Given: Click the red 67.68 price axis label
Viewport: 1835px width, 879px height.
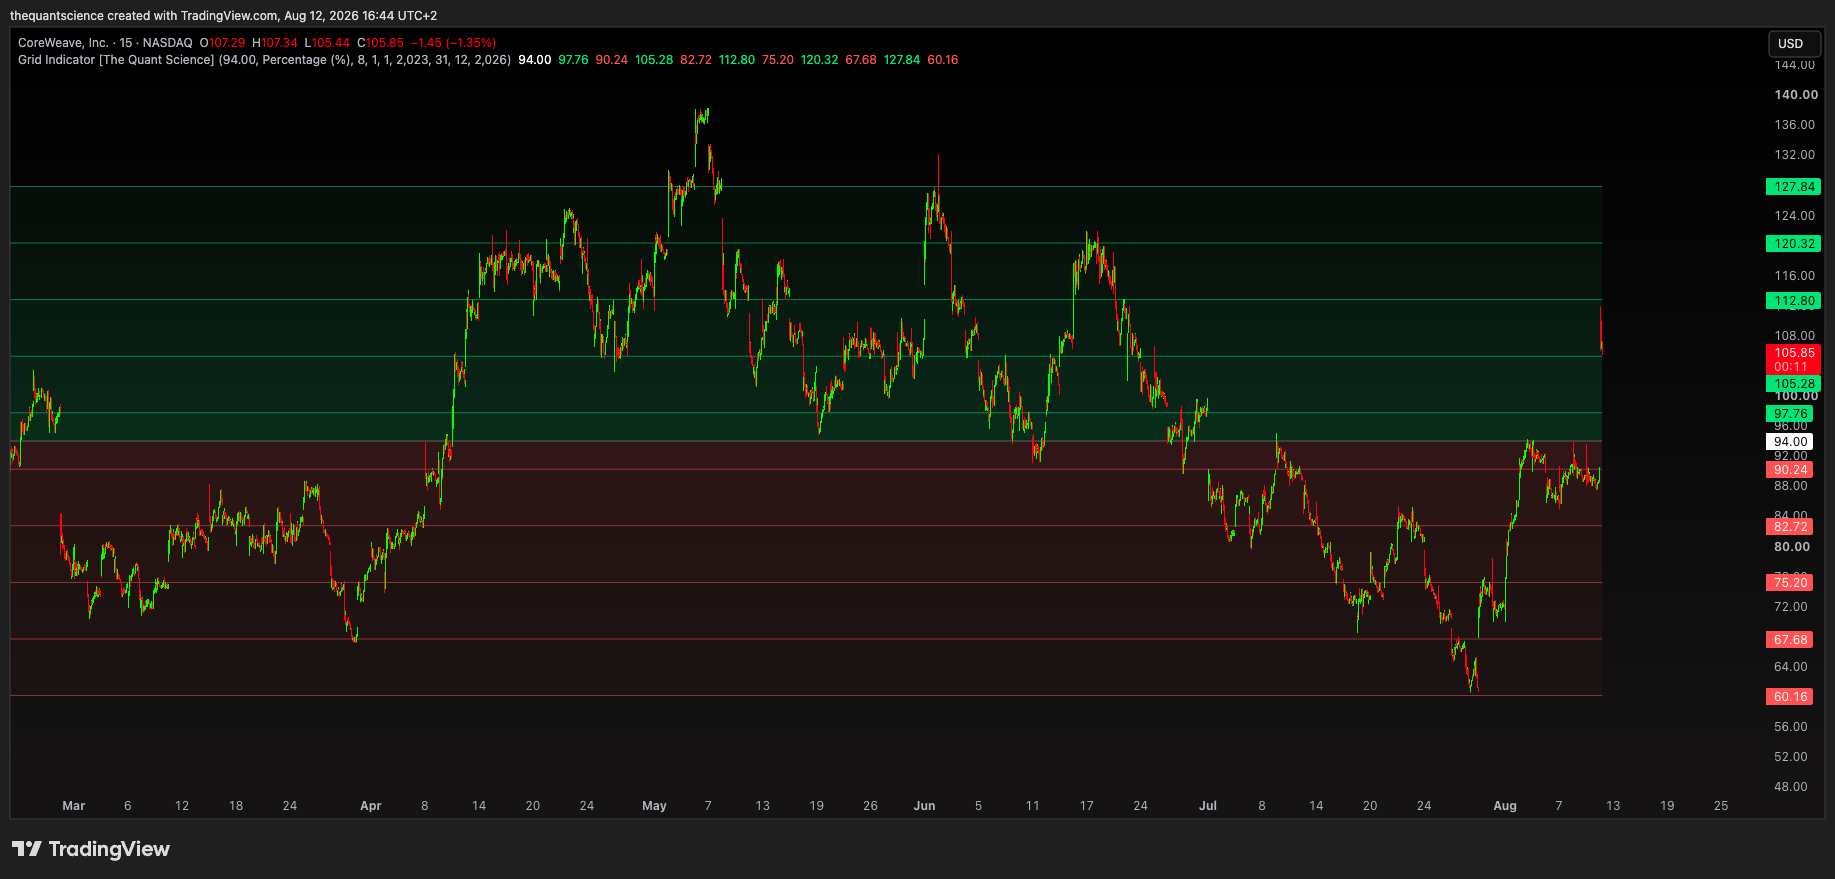Looking at the screenshot, I should [x=1790, y=640].
